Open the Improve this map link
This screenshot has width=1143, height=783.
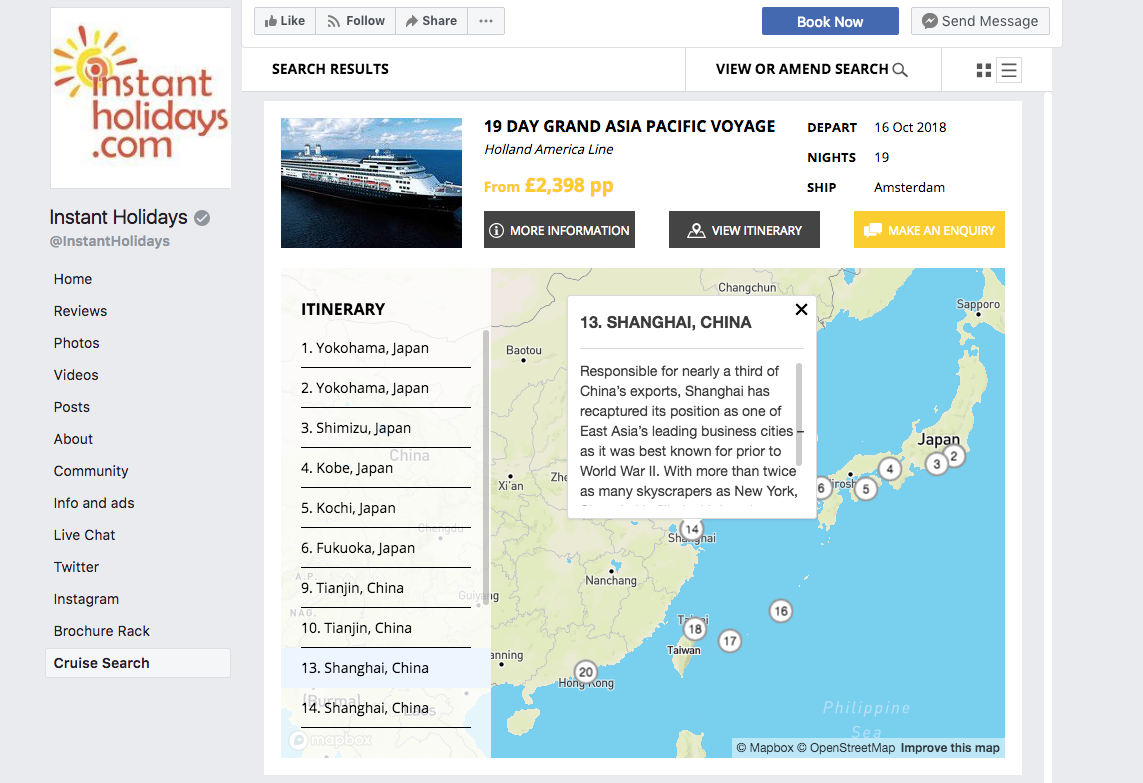point(949,747)
